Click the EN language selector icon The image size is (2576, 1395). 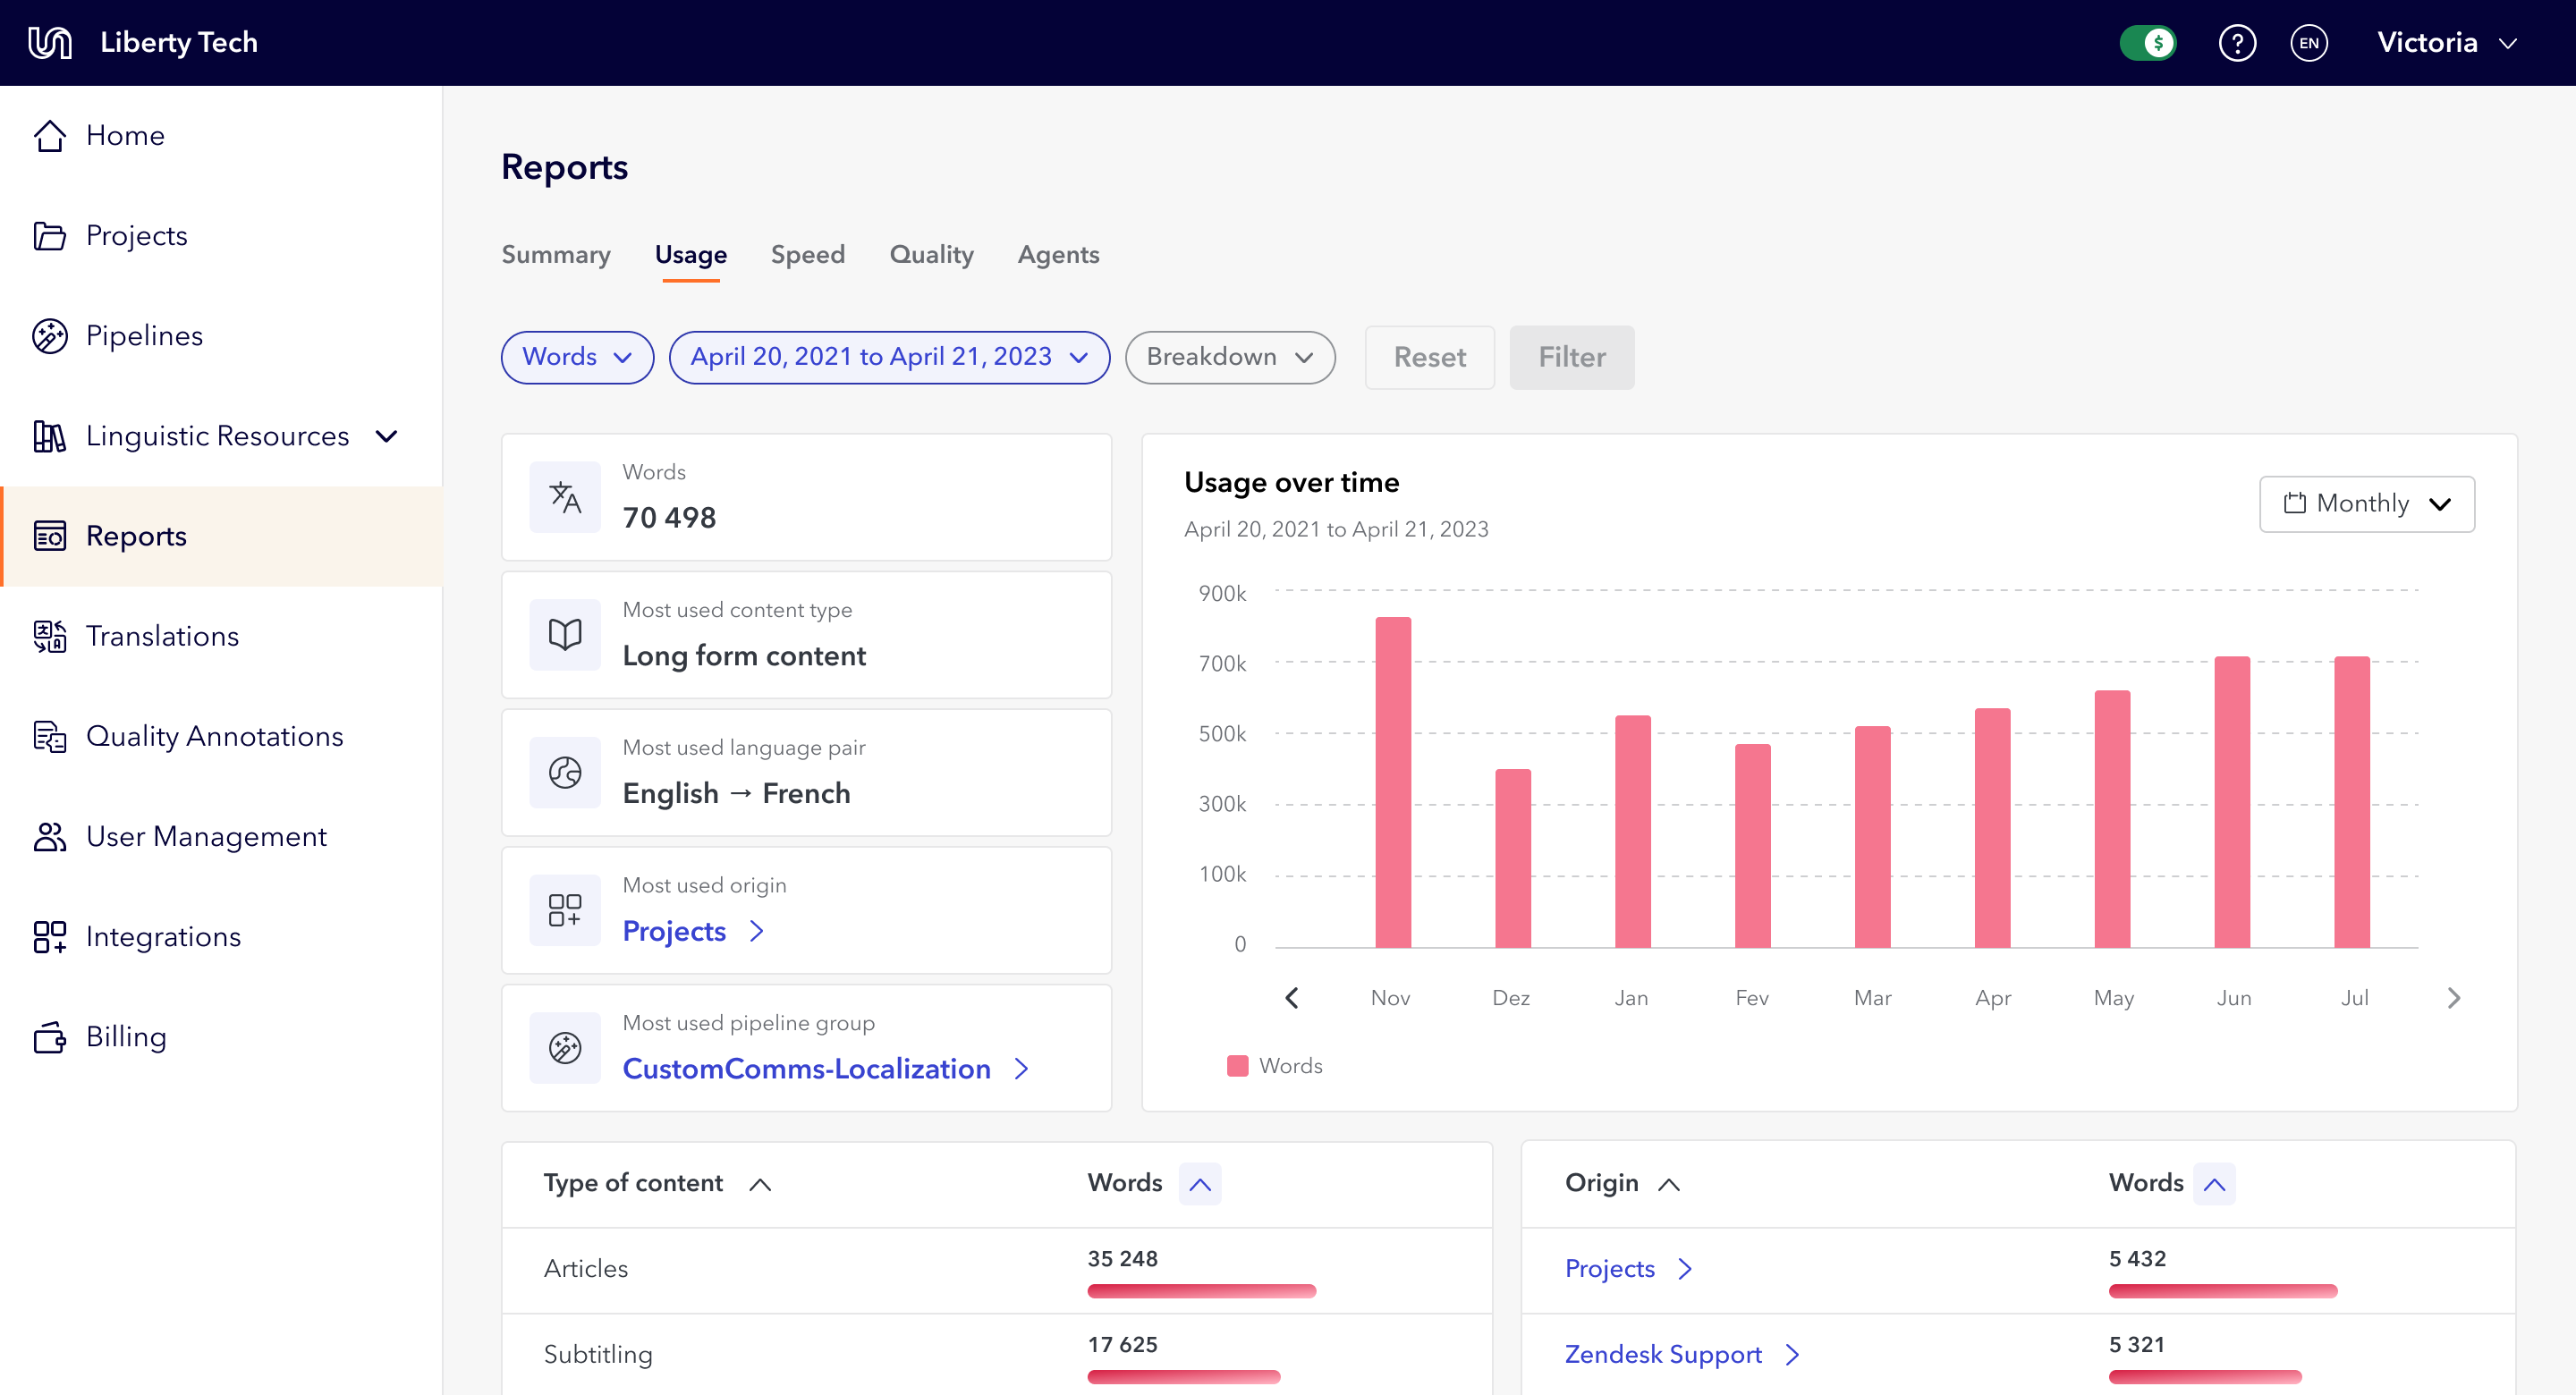point(2309,42)
